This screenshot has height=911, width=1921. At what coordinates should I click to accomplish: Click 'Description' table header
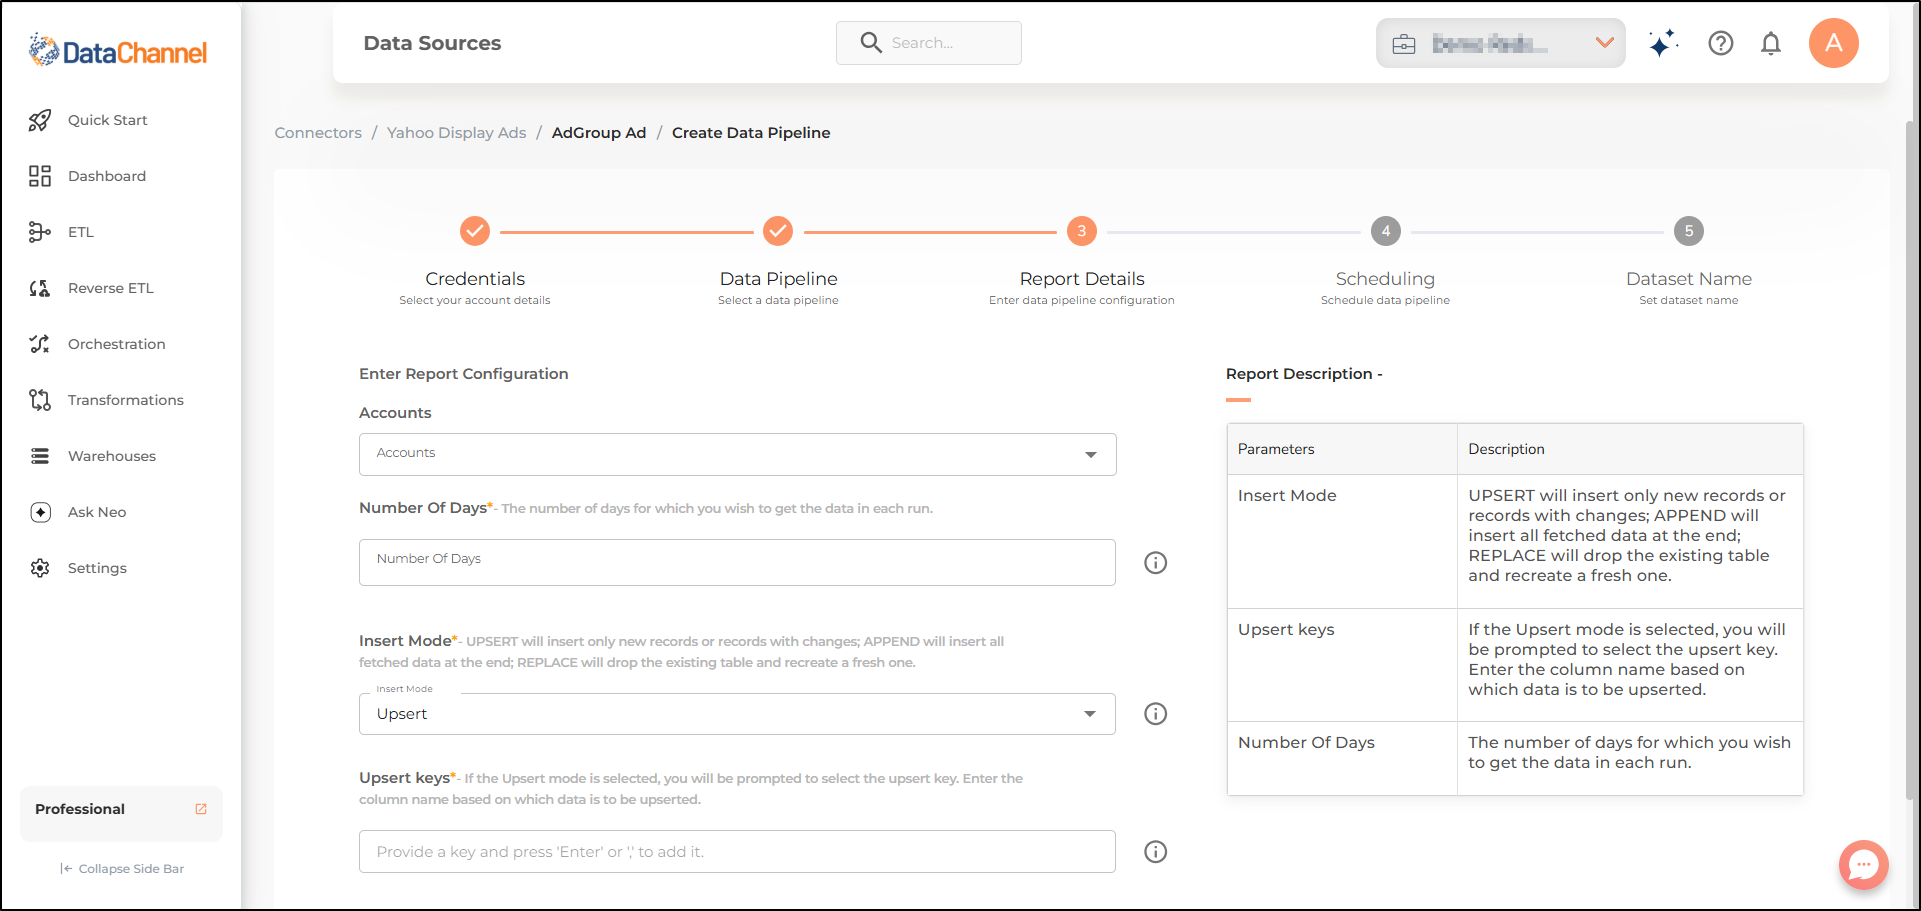tap(1630, 449)
